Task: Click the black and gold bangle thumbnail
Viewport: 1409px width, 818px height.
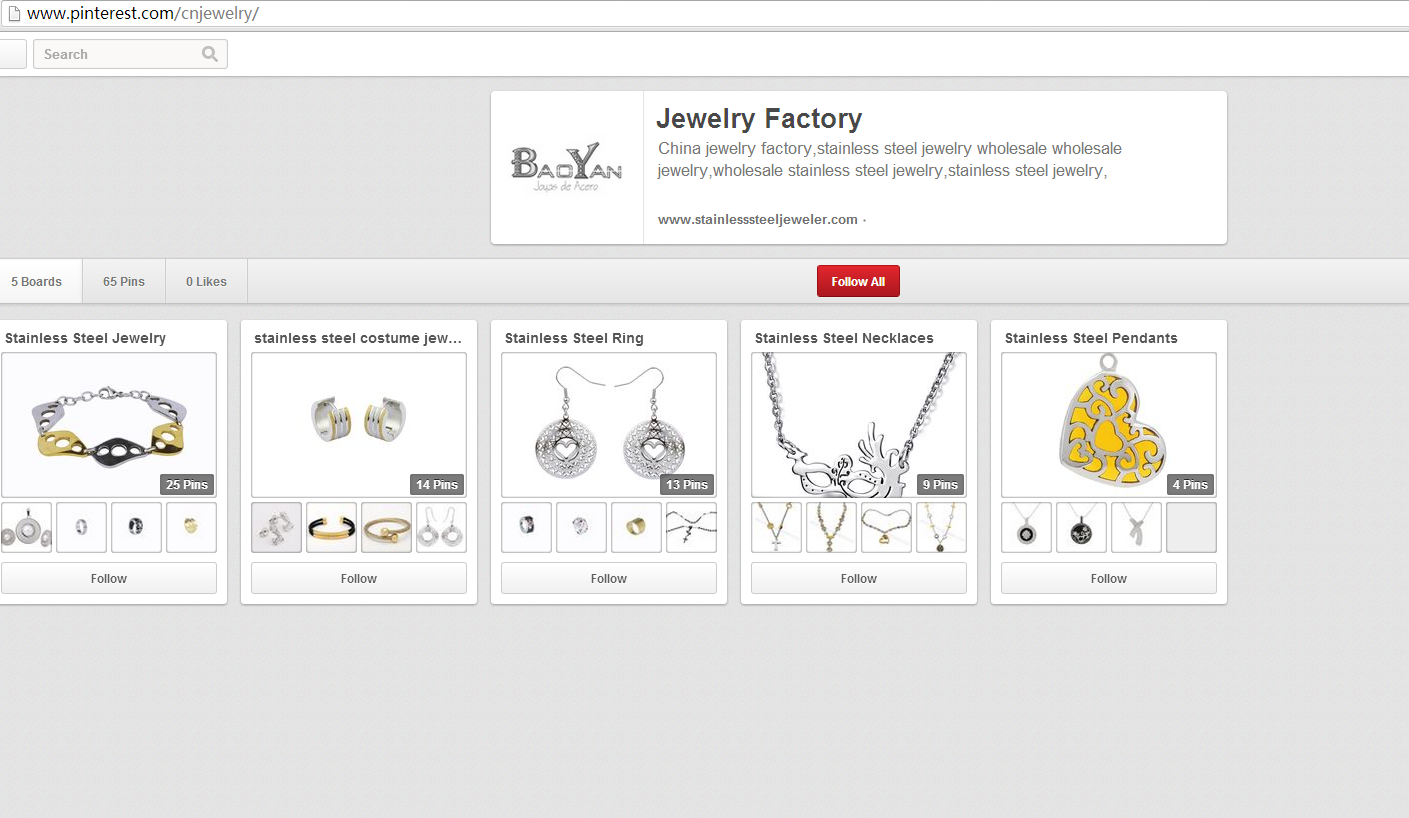Action: [331, 527]
